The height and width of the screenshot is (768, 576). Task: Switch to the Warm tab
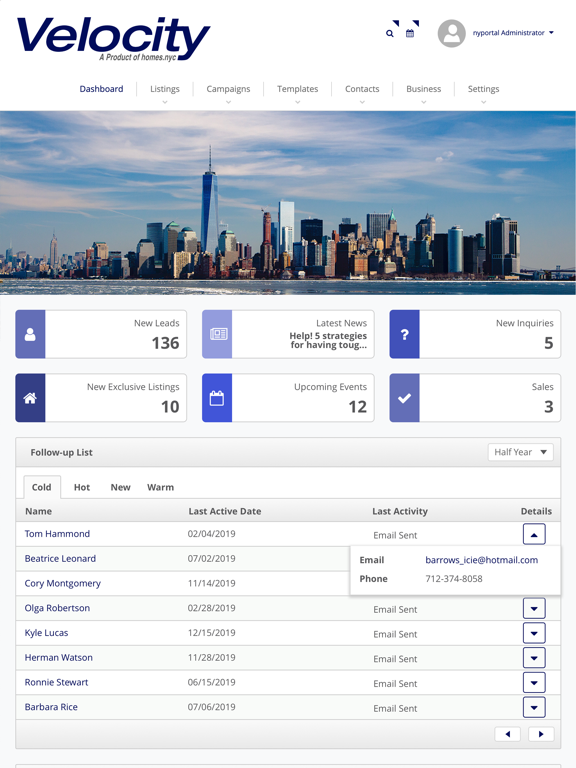160,487
